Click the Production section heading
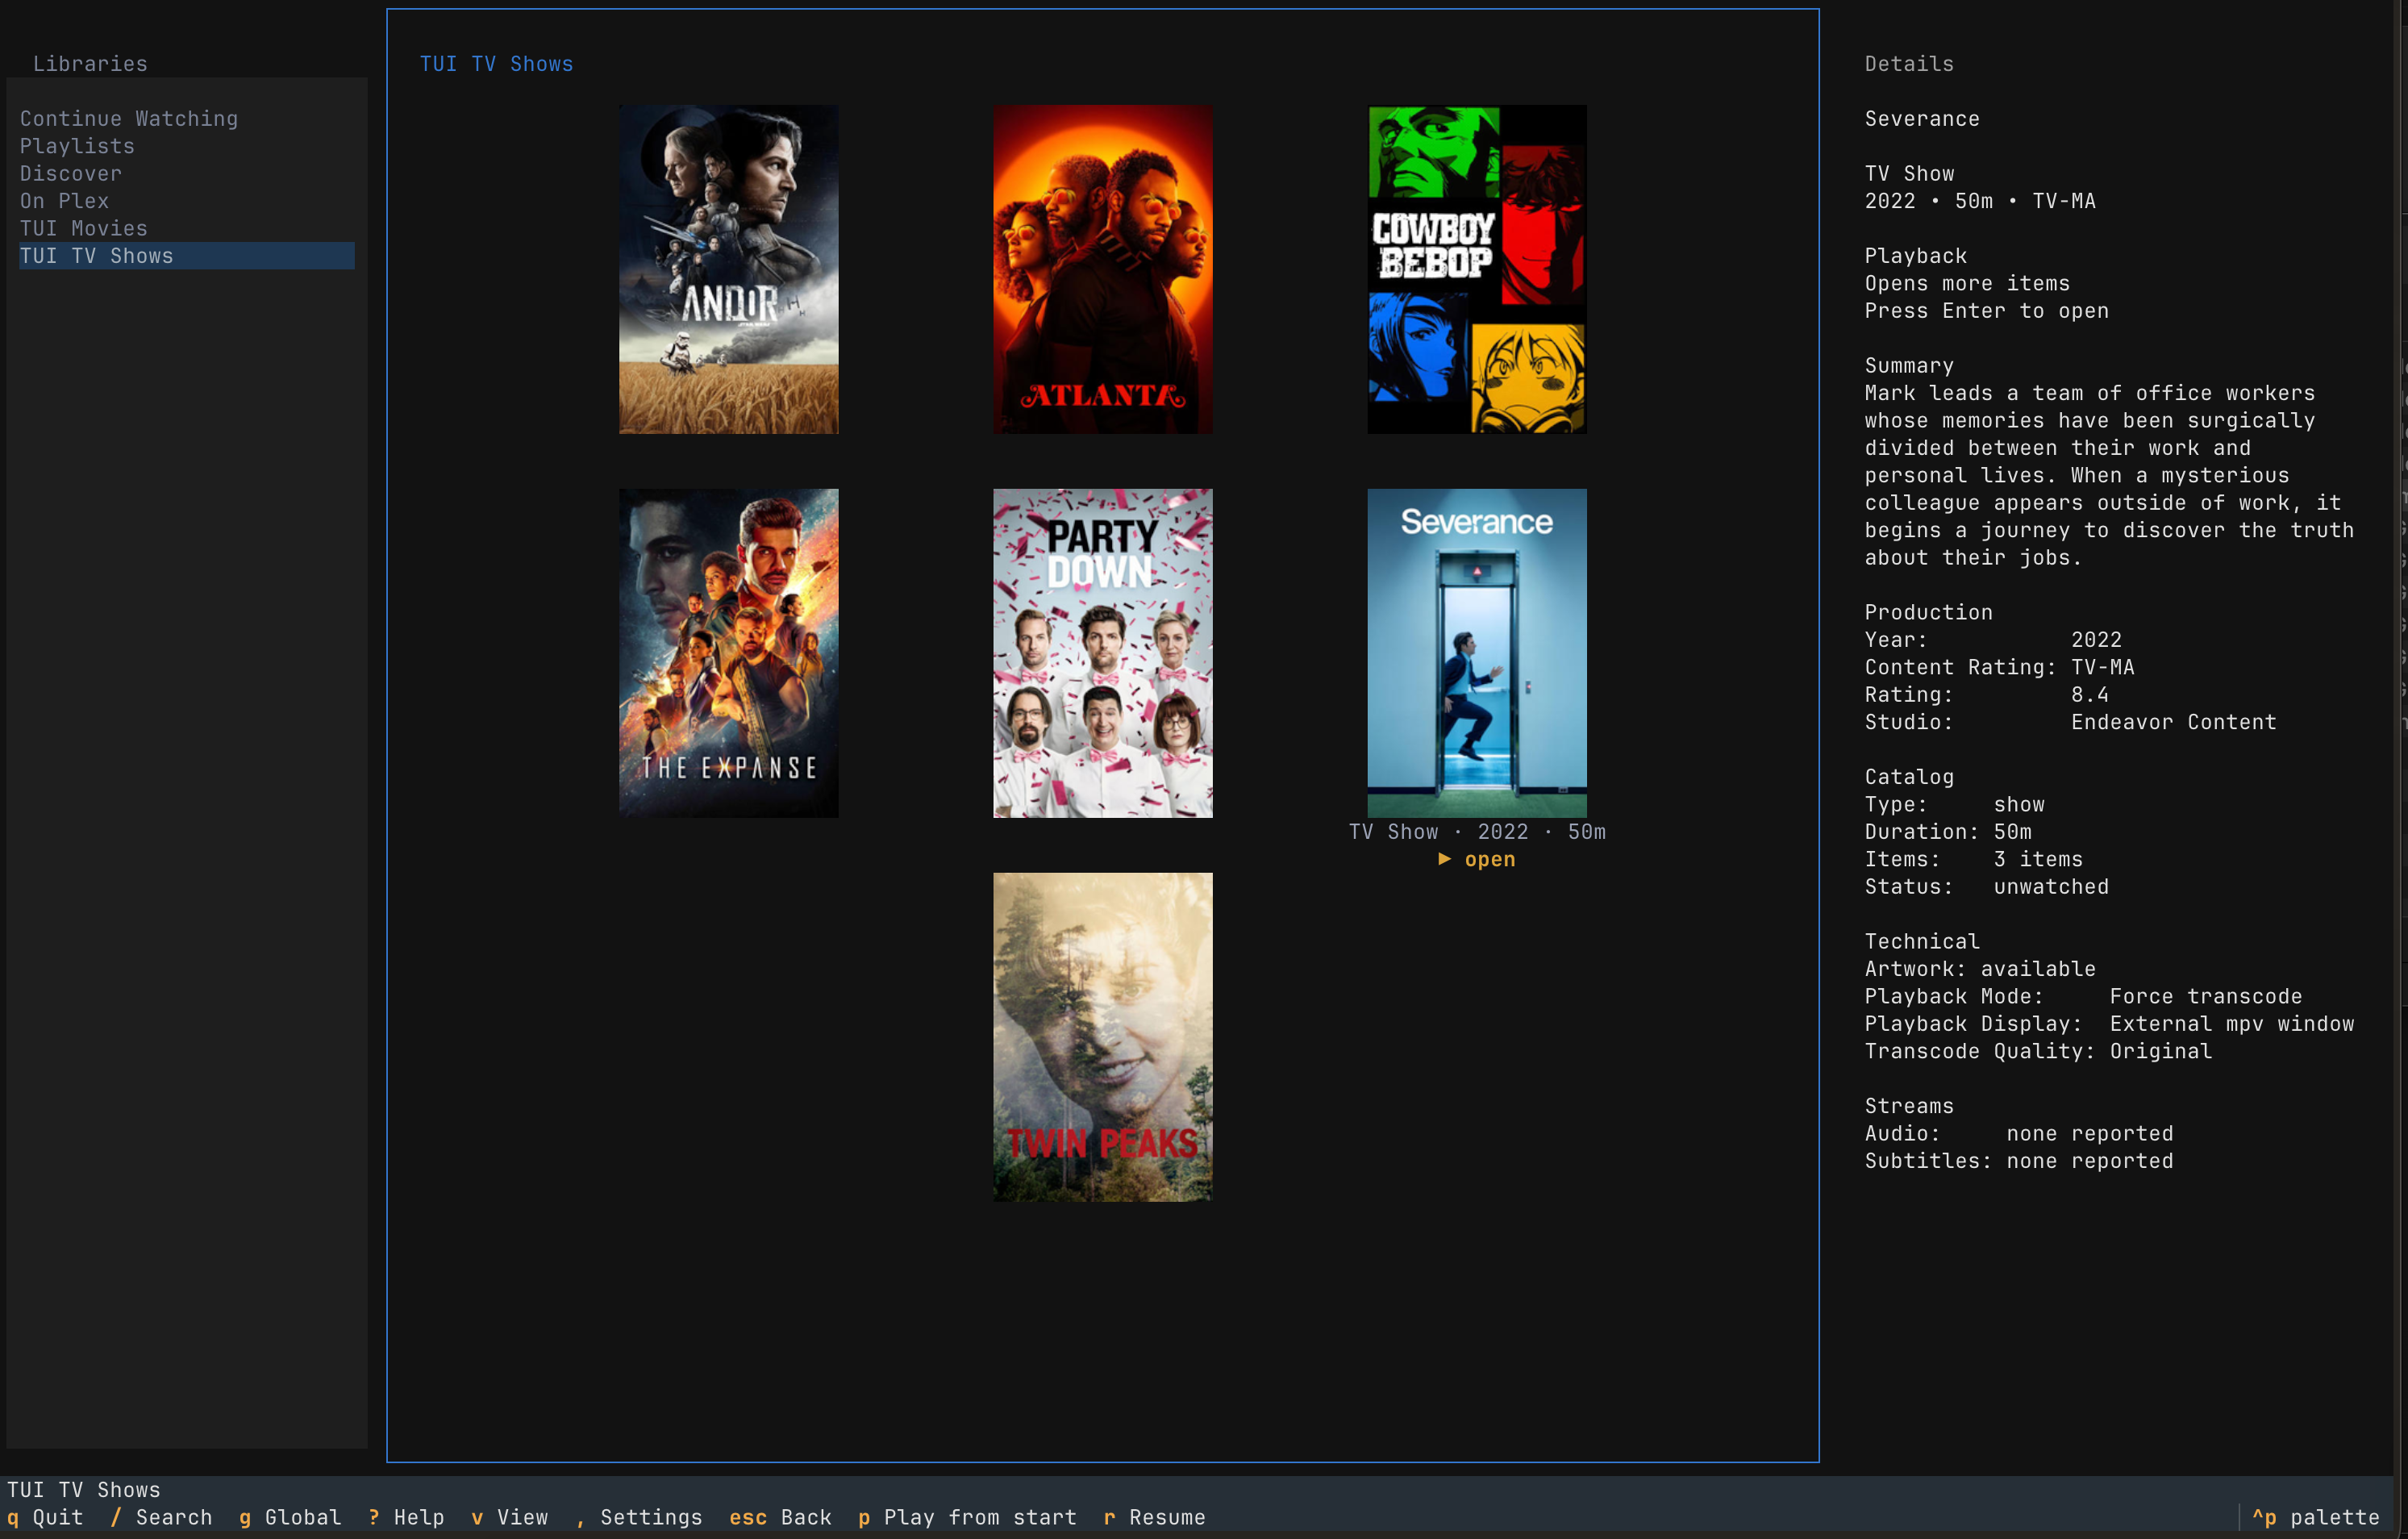This screenshot has height=1539, width=2408. (1928, 612)
